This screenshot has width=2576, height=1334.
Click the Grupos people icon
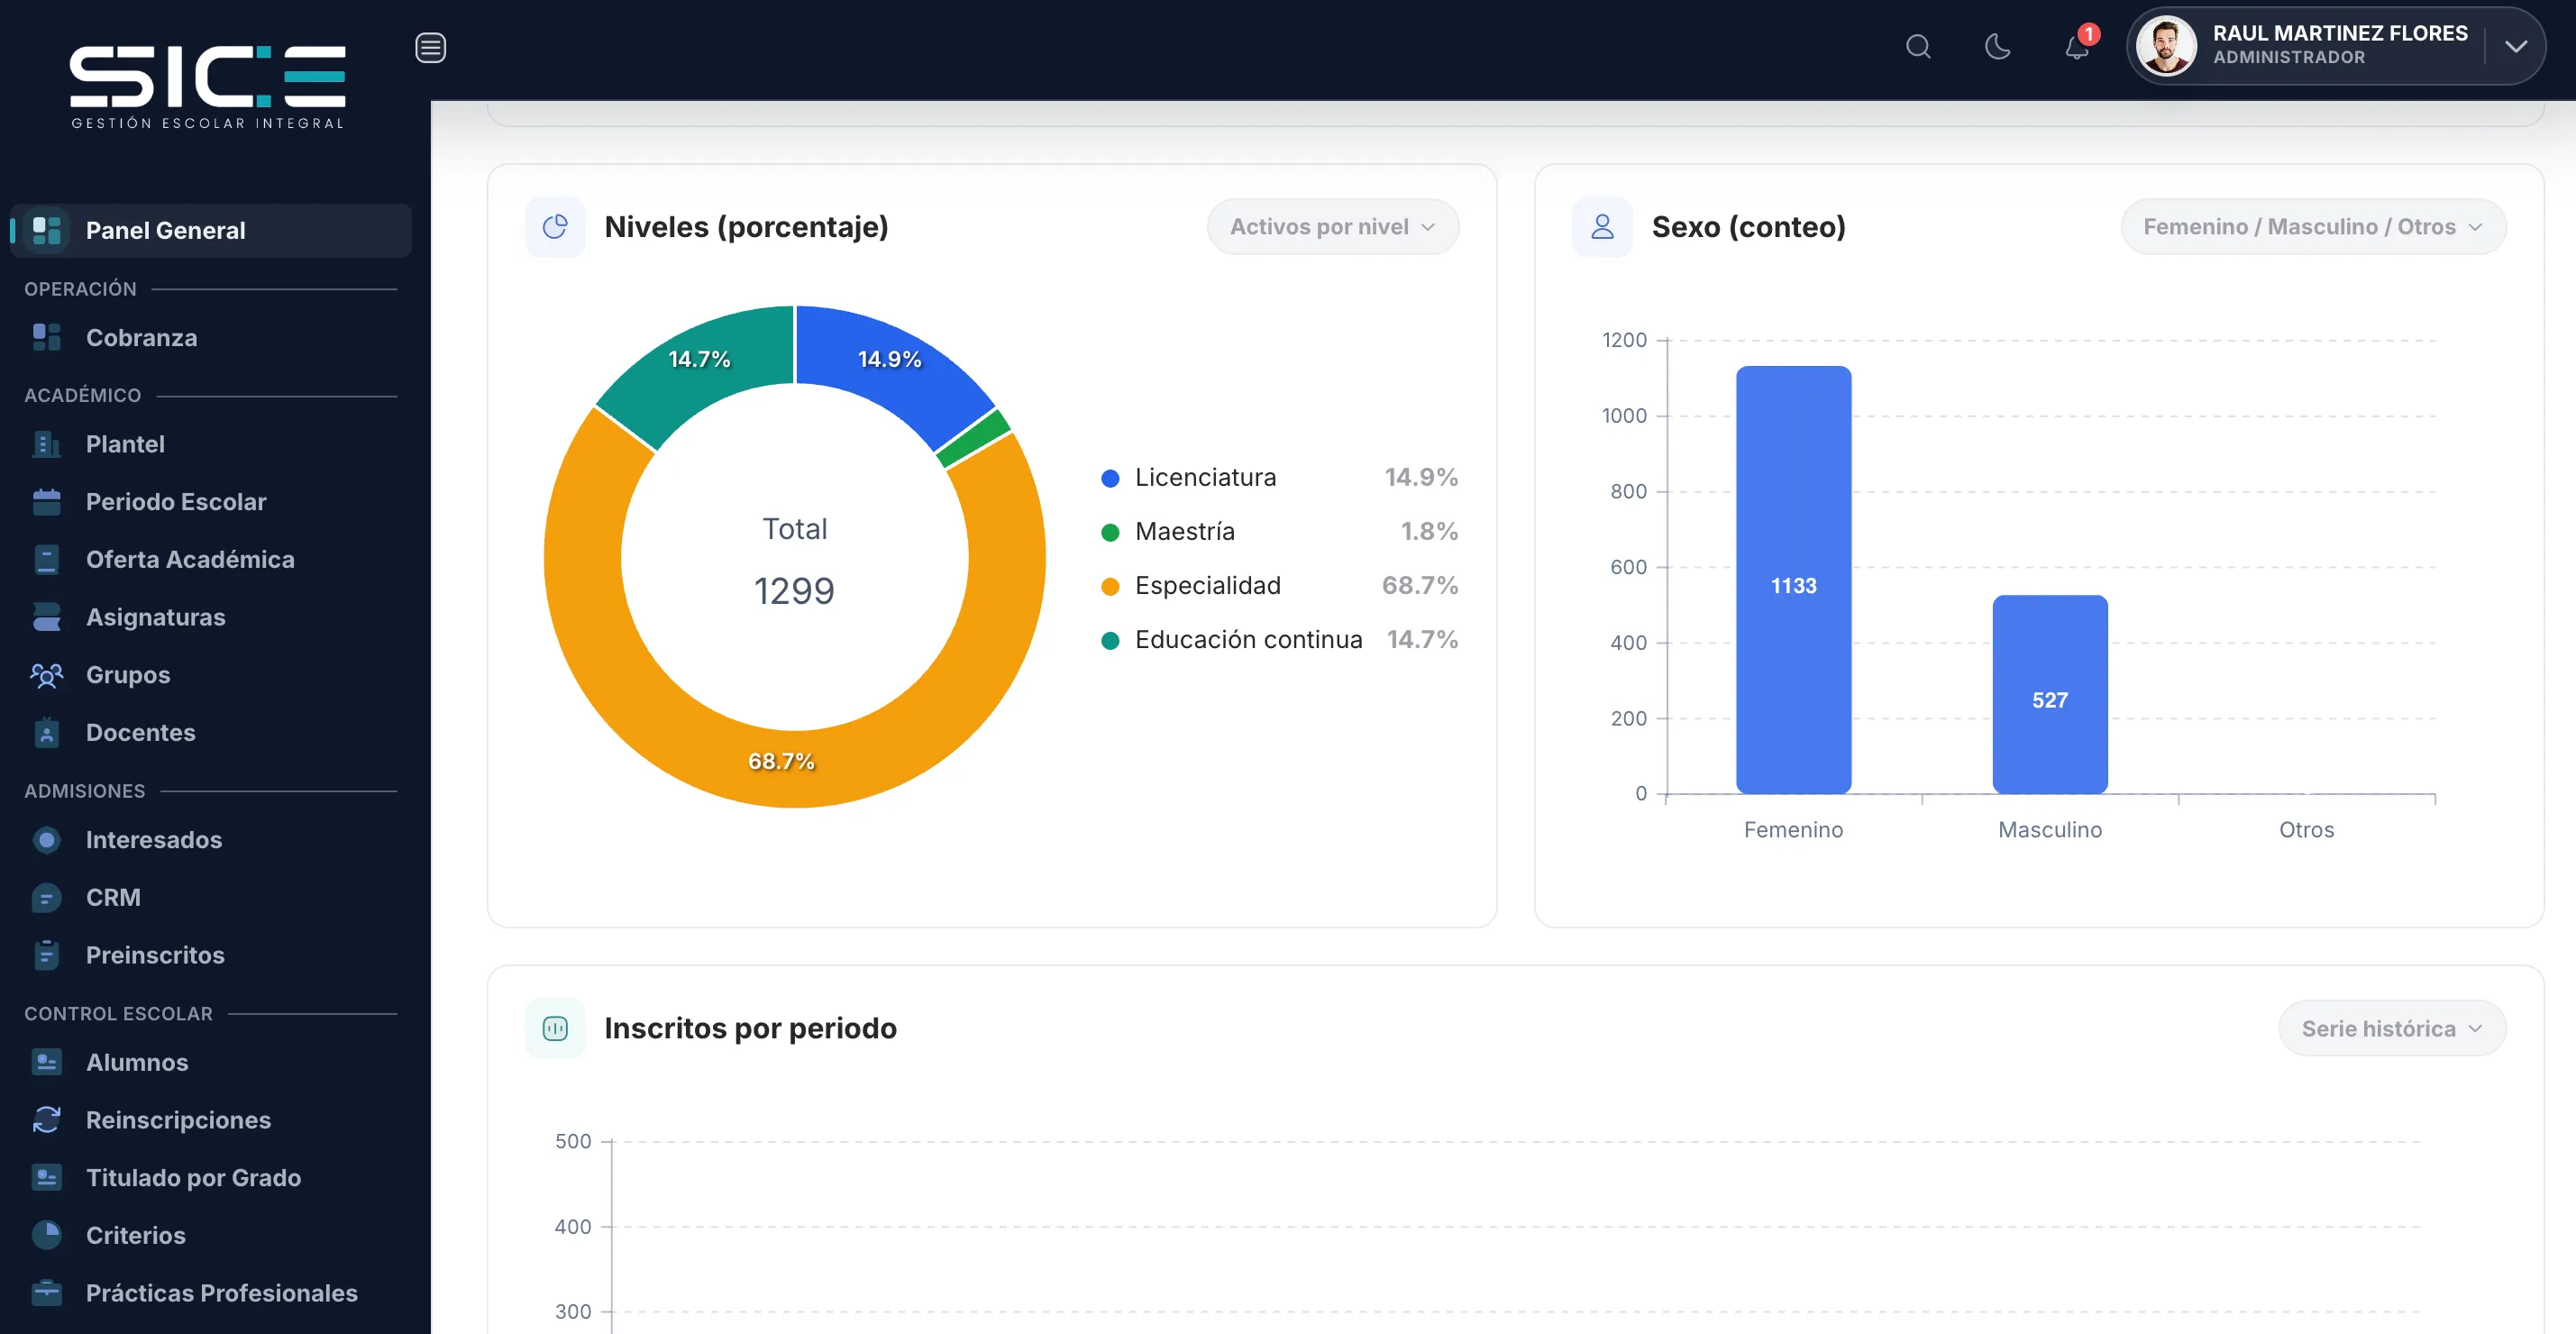46,675
